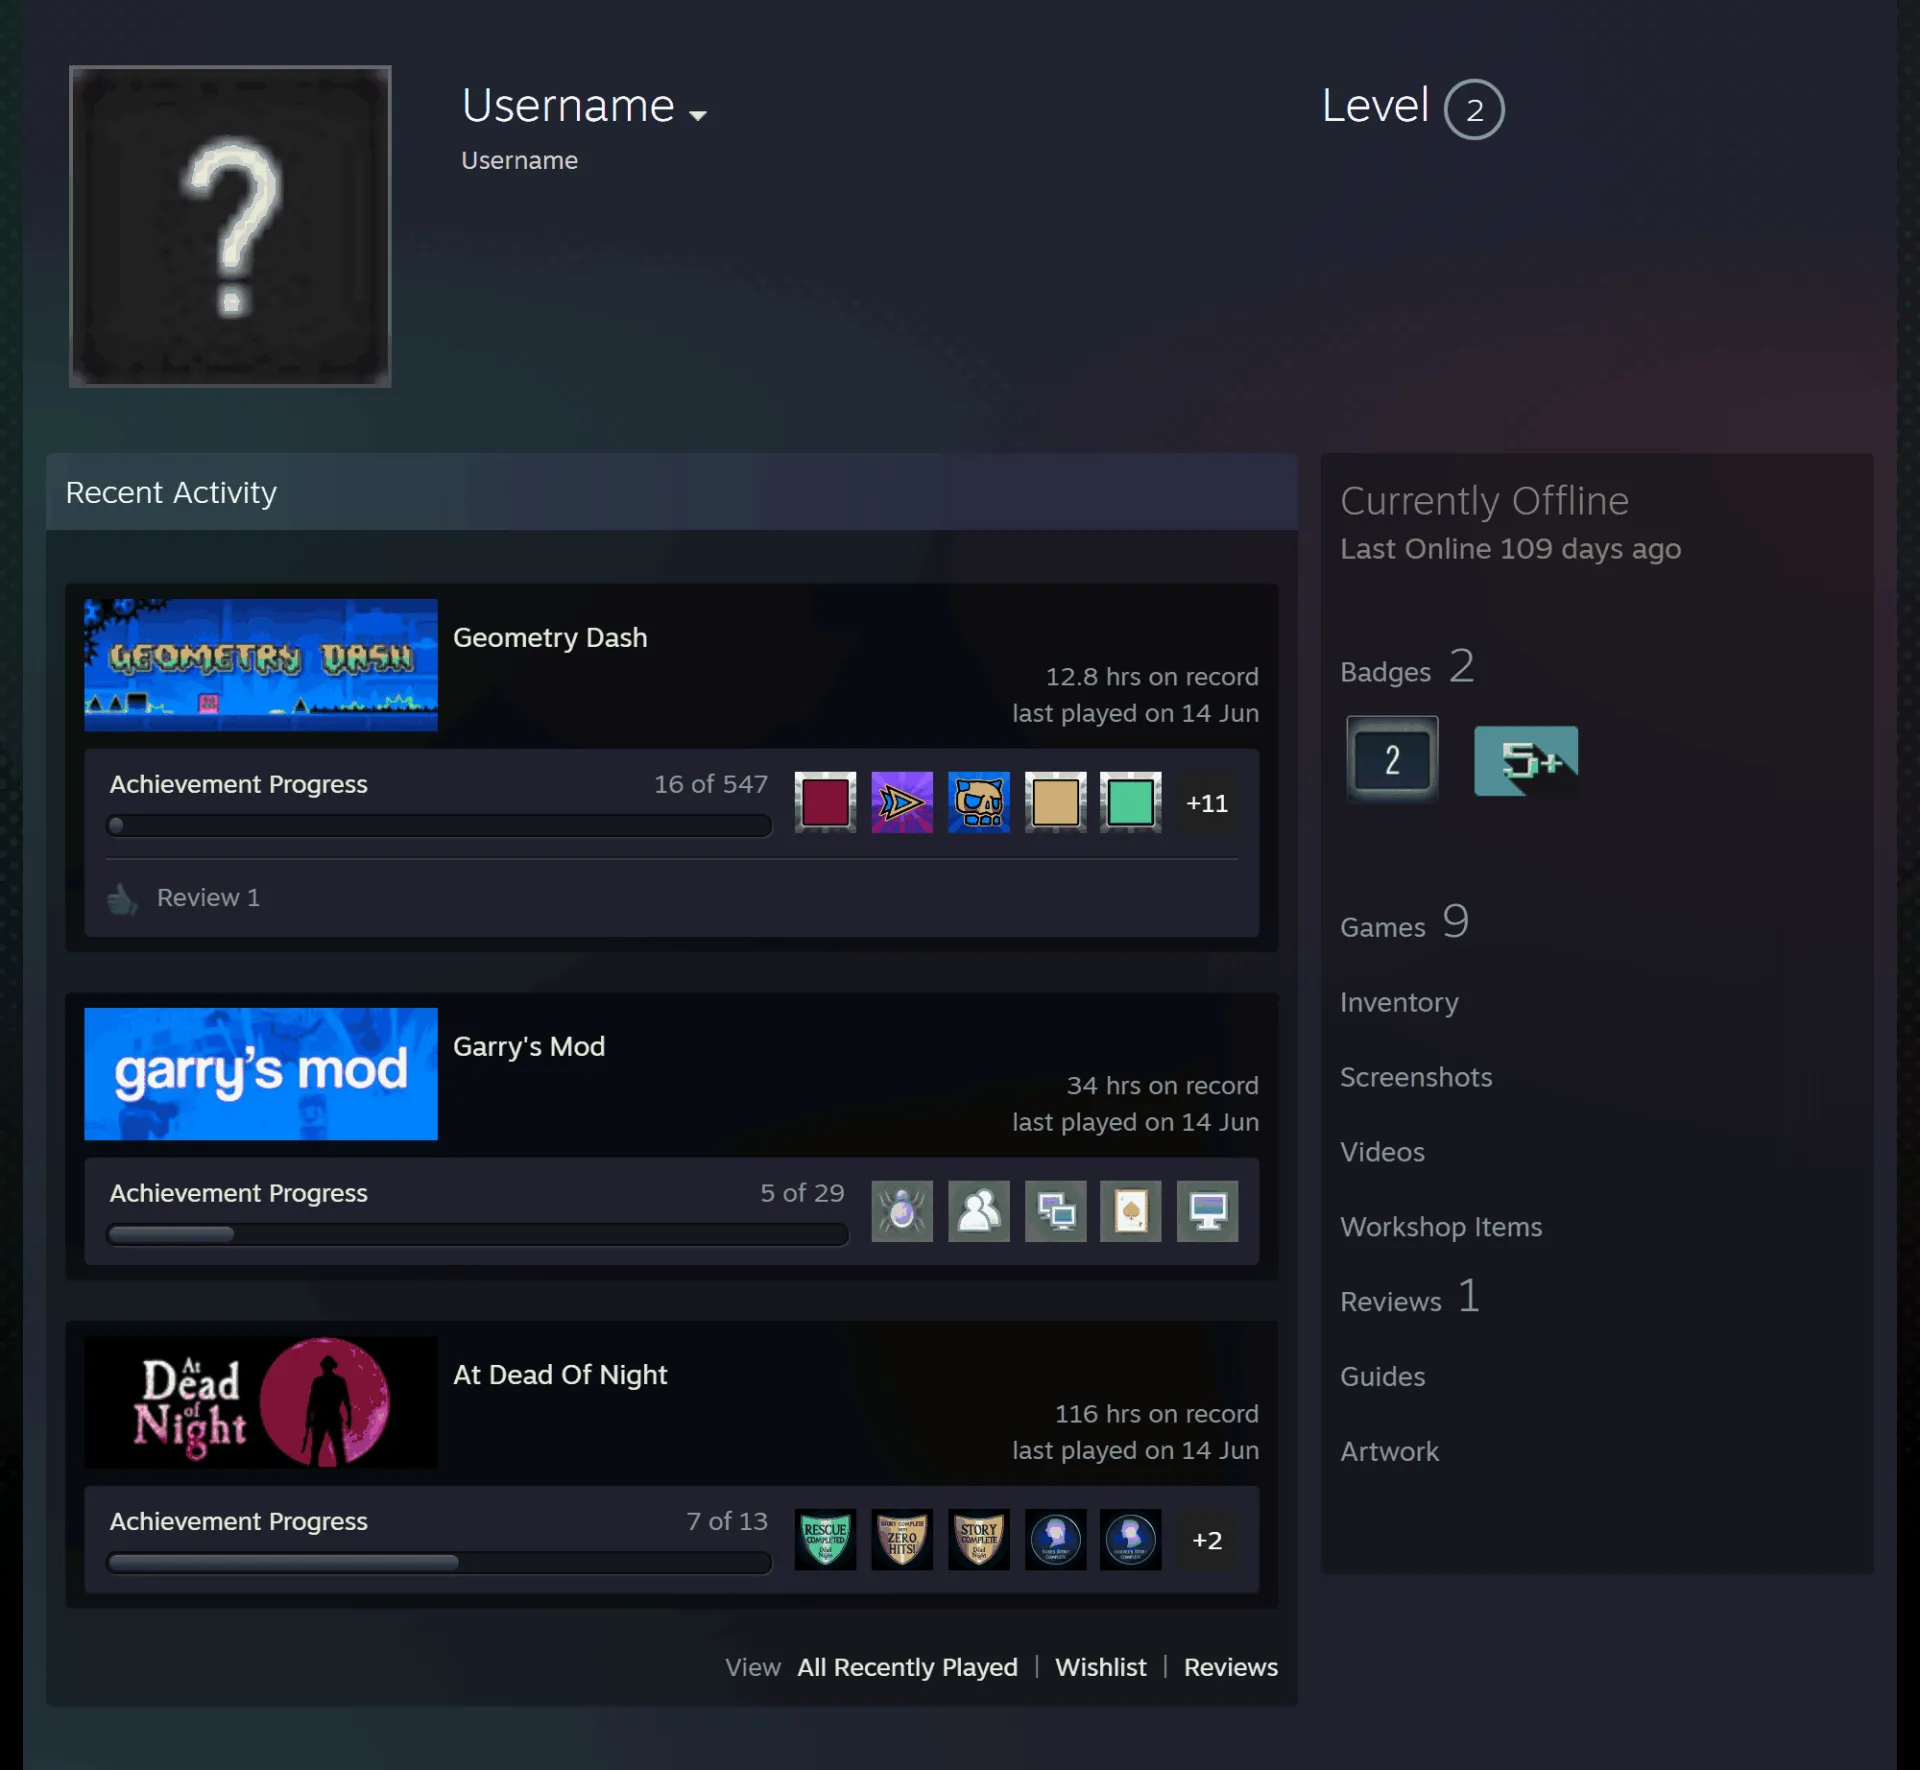The width and height of the screenshot is (1920, 1770).
Task: Open the Zero Hits achievement badge icon
Action: 902,1539
